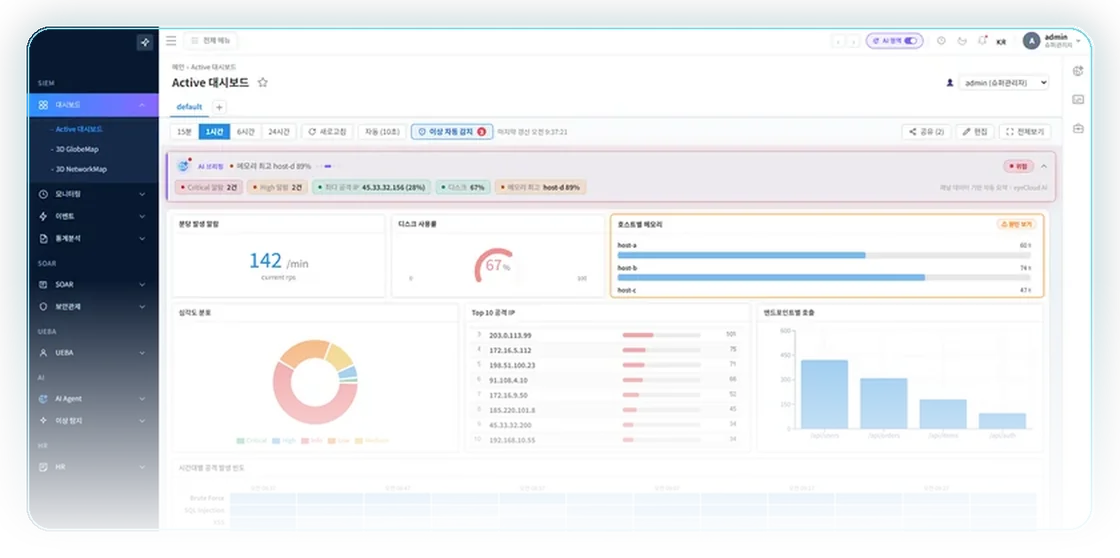Open Active 대시보드 in sidebar

coord(79,129)
